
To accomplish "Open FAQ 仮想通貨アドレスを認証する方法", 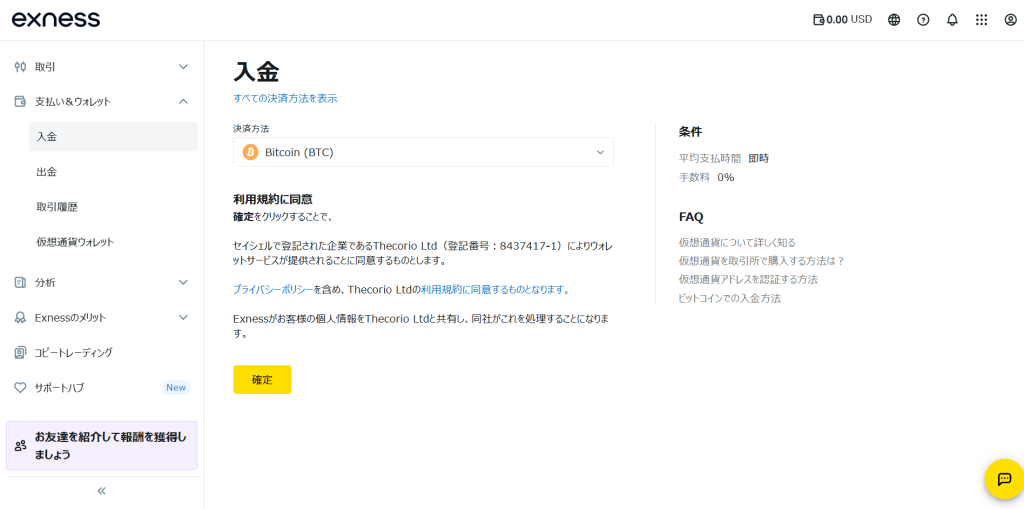I will [748, 279].
